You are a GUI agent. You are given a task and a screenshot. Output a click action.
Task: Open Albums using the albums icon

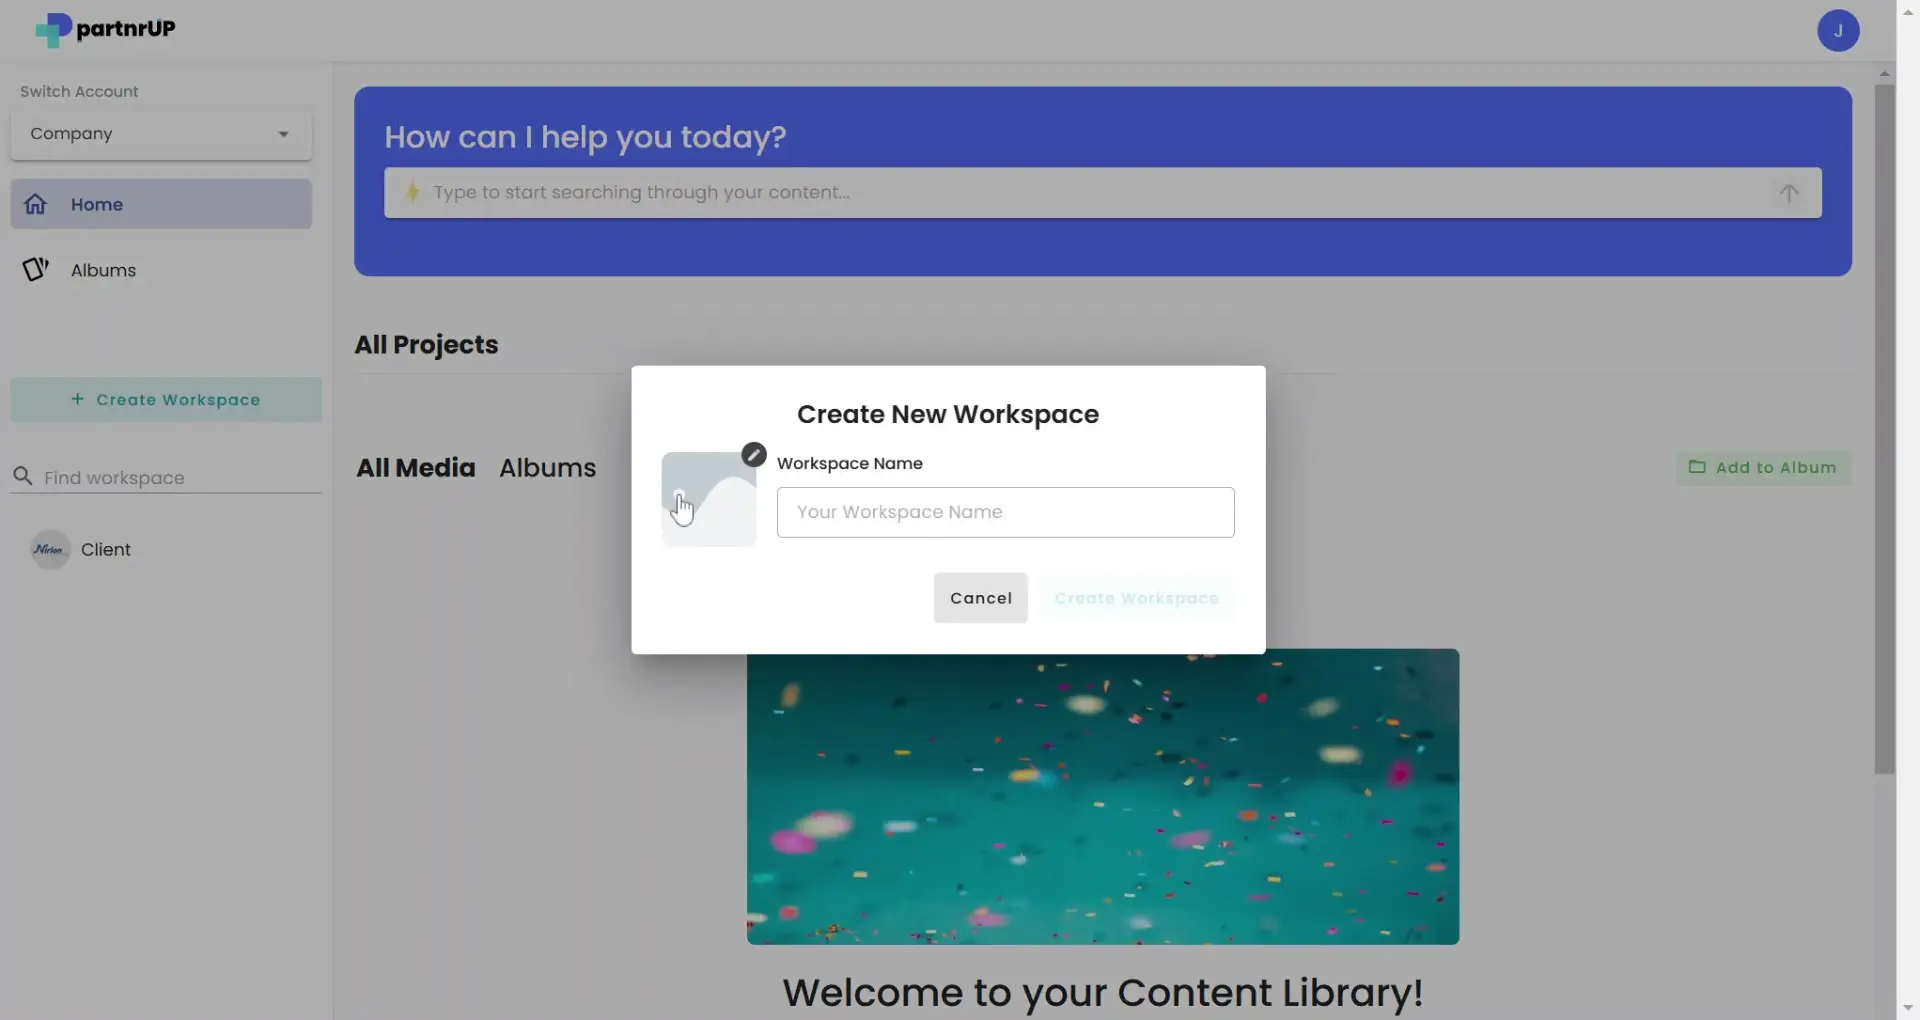click(34, 269)
